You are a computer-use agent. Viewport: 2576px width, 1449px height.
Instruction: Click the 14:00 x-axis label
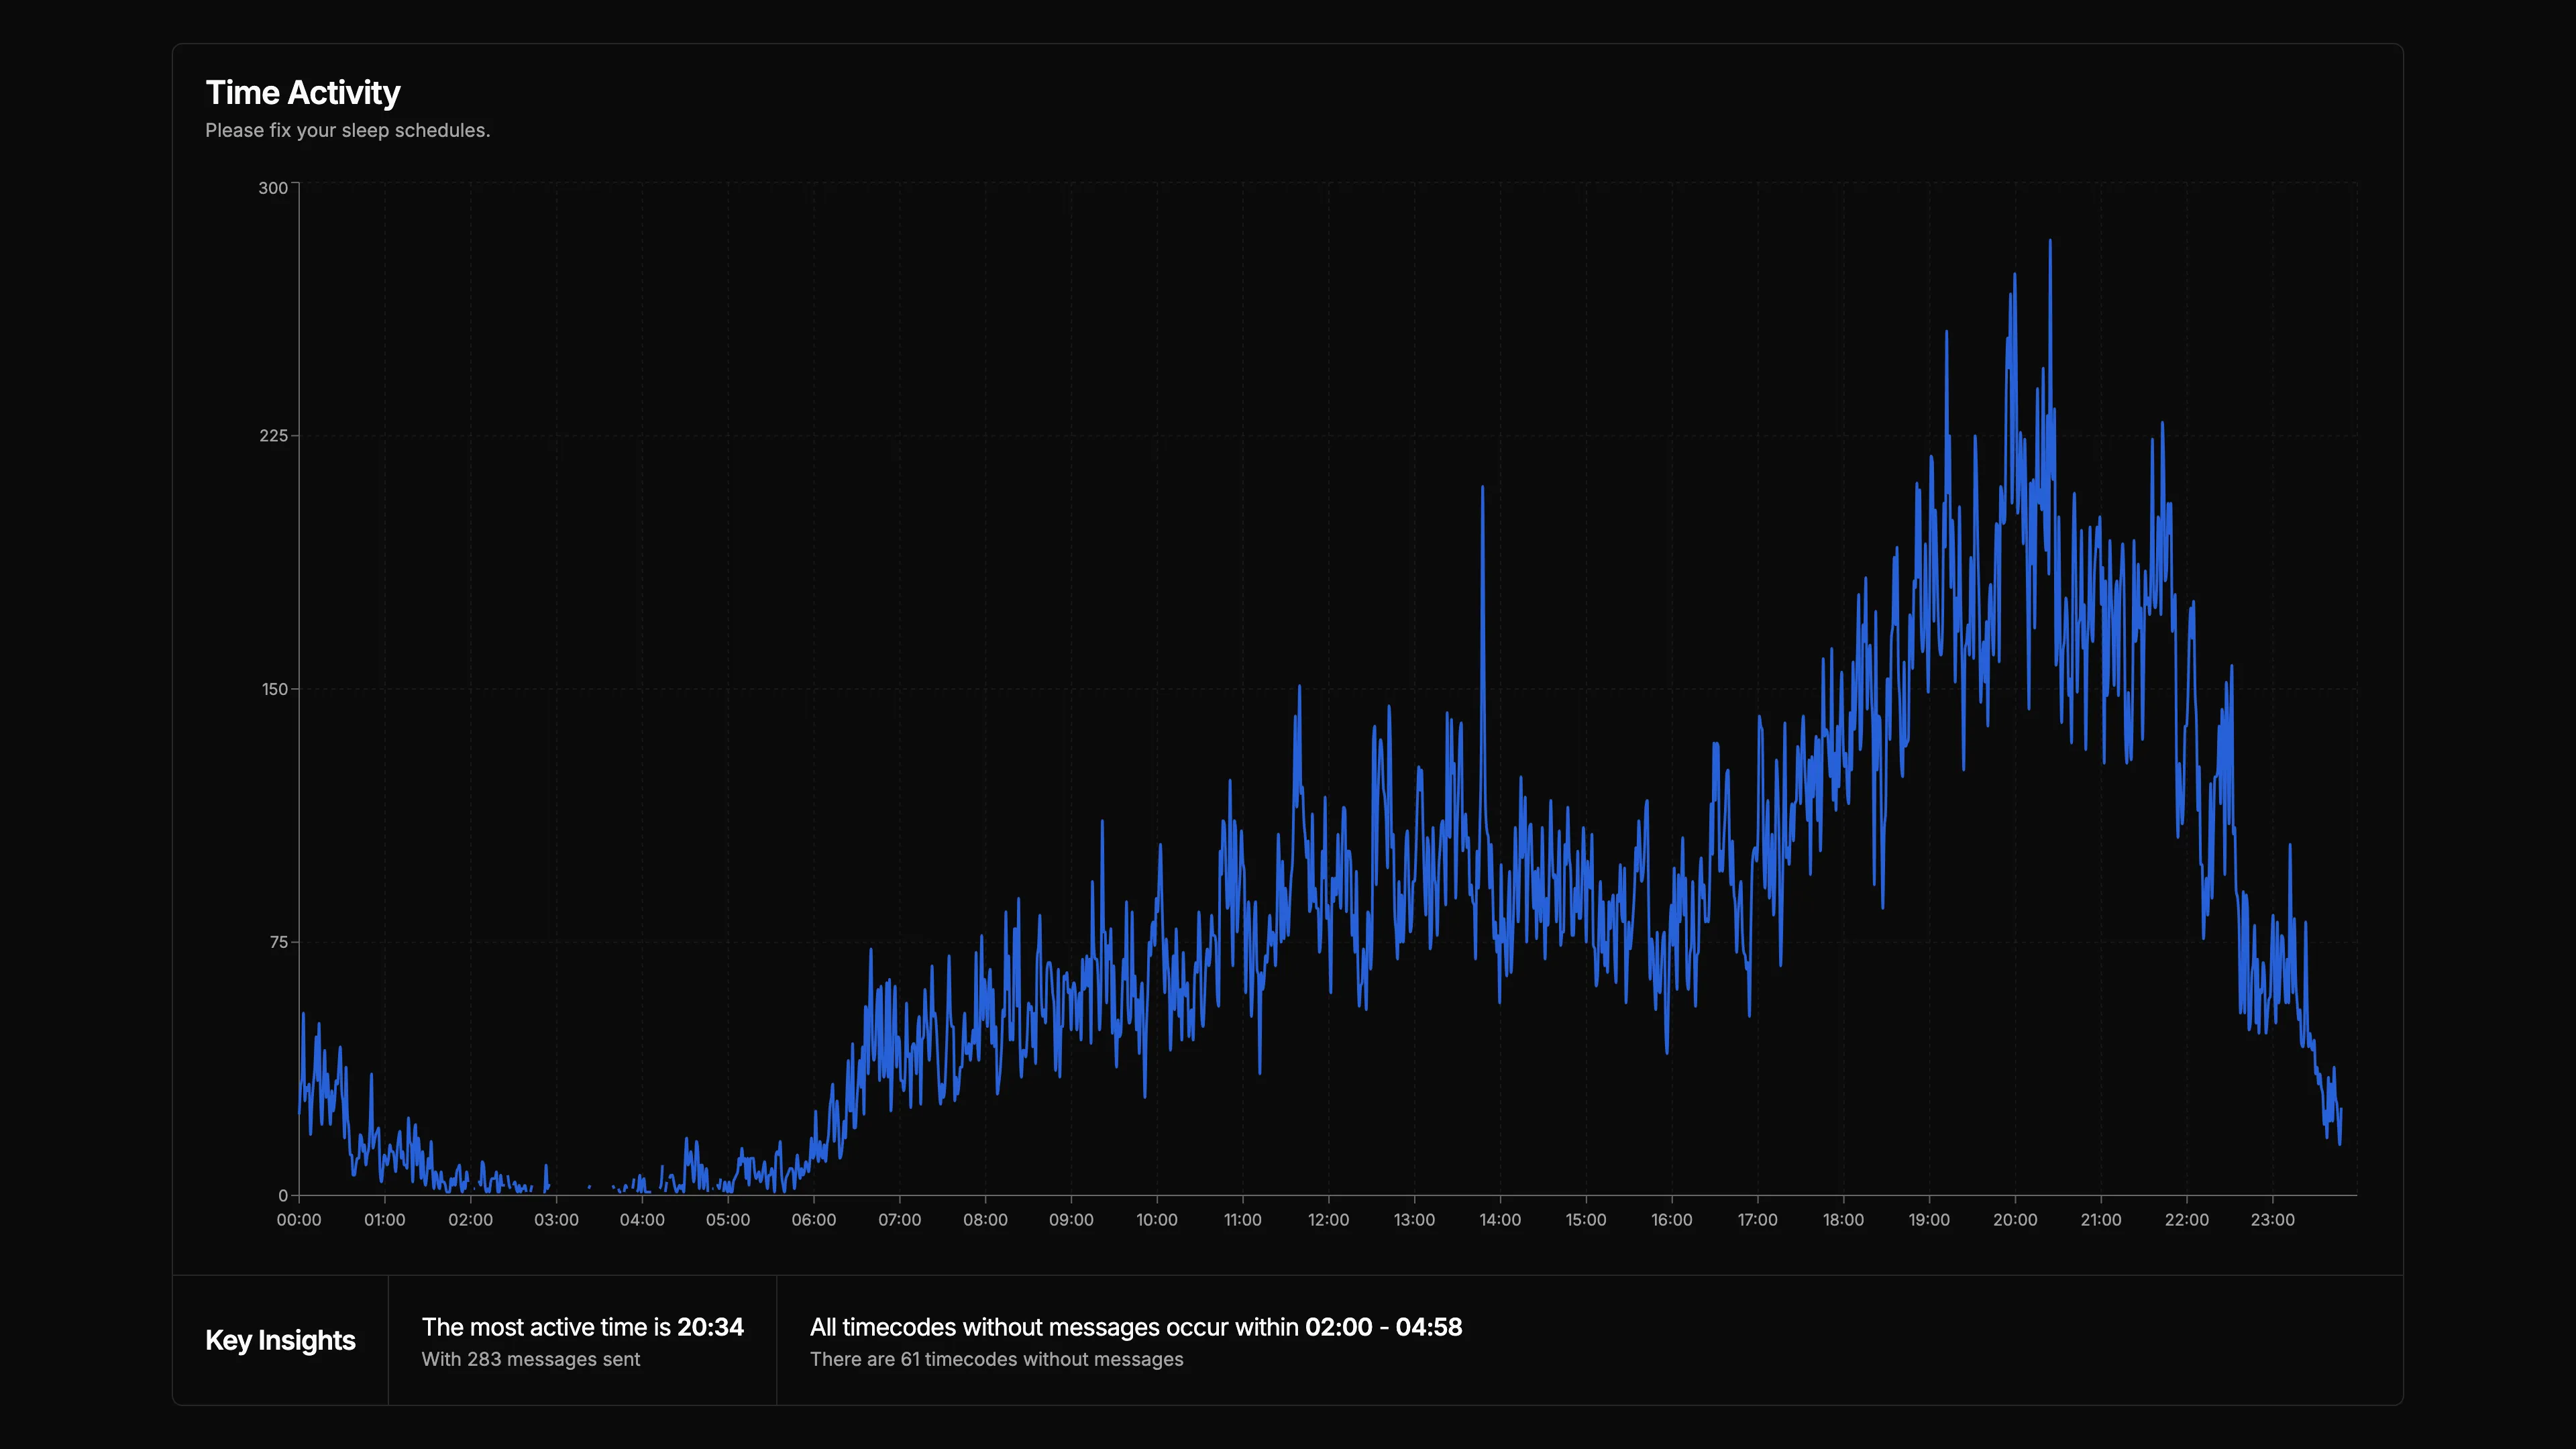[1500, 1220]
